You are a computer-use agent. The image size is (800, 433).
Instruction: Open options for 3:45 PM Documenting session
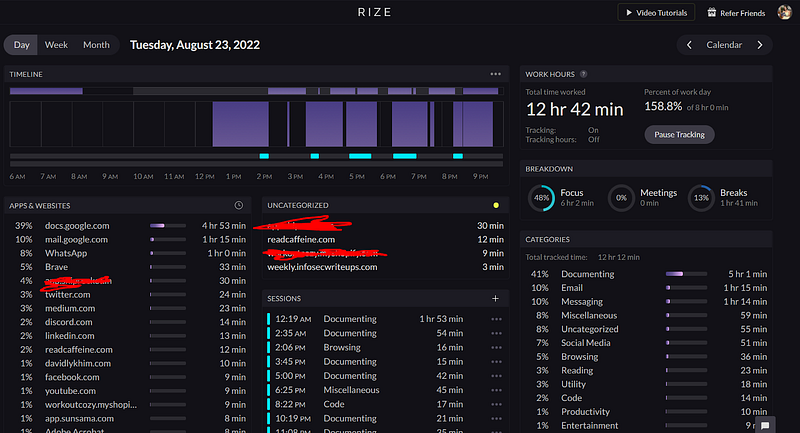(x=496, y=362)
